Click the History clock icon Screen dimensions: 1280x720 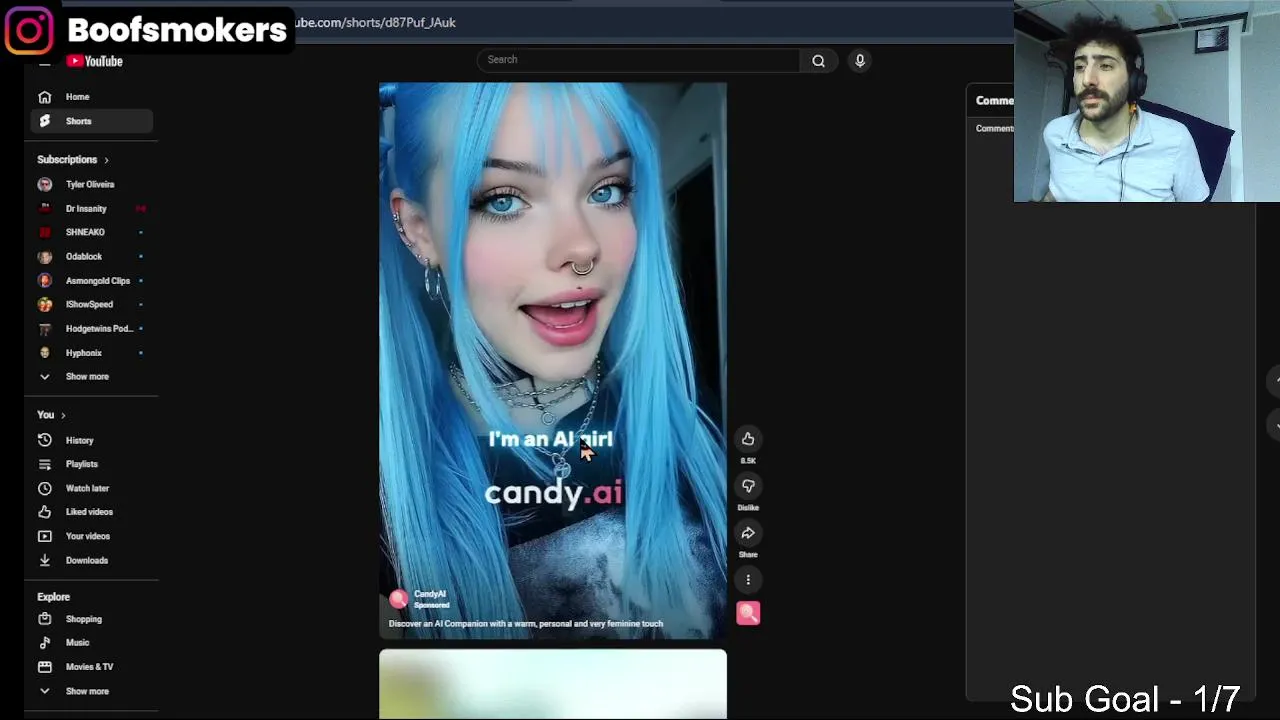point(44,440)
